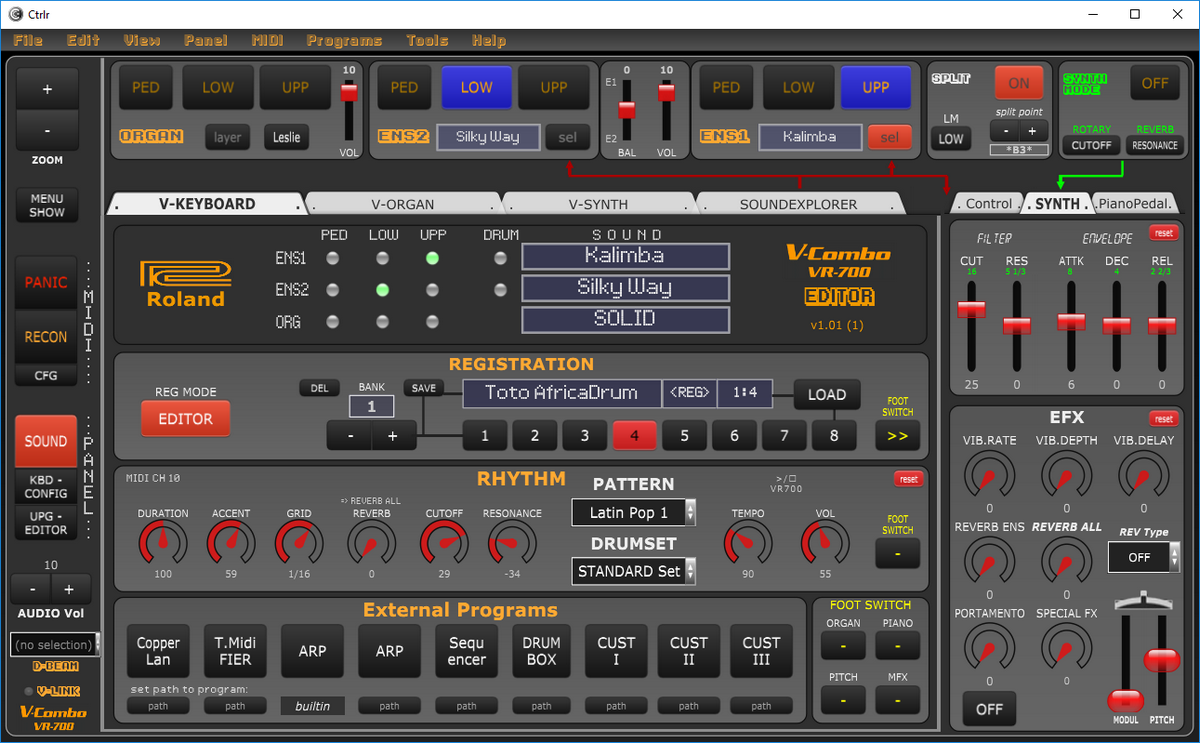Select registration slot 5
The height and width of the screenshot is (743, 1200).
(685, 435)
